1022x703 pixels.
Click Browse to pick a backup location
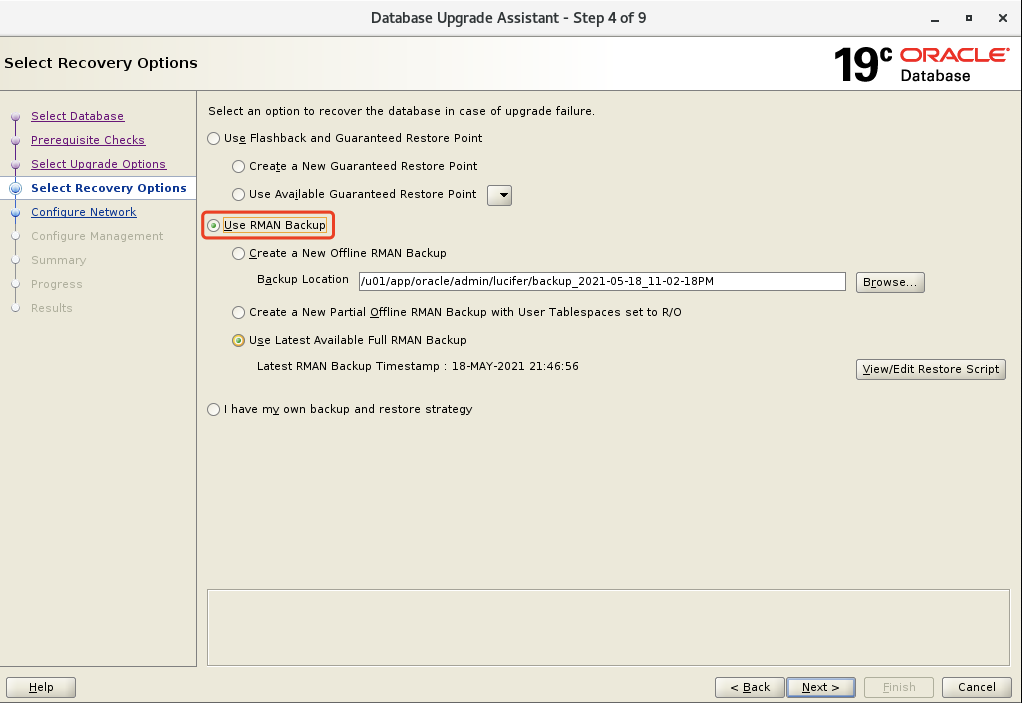[890, 282]
